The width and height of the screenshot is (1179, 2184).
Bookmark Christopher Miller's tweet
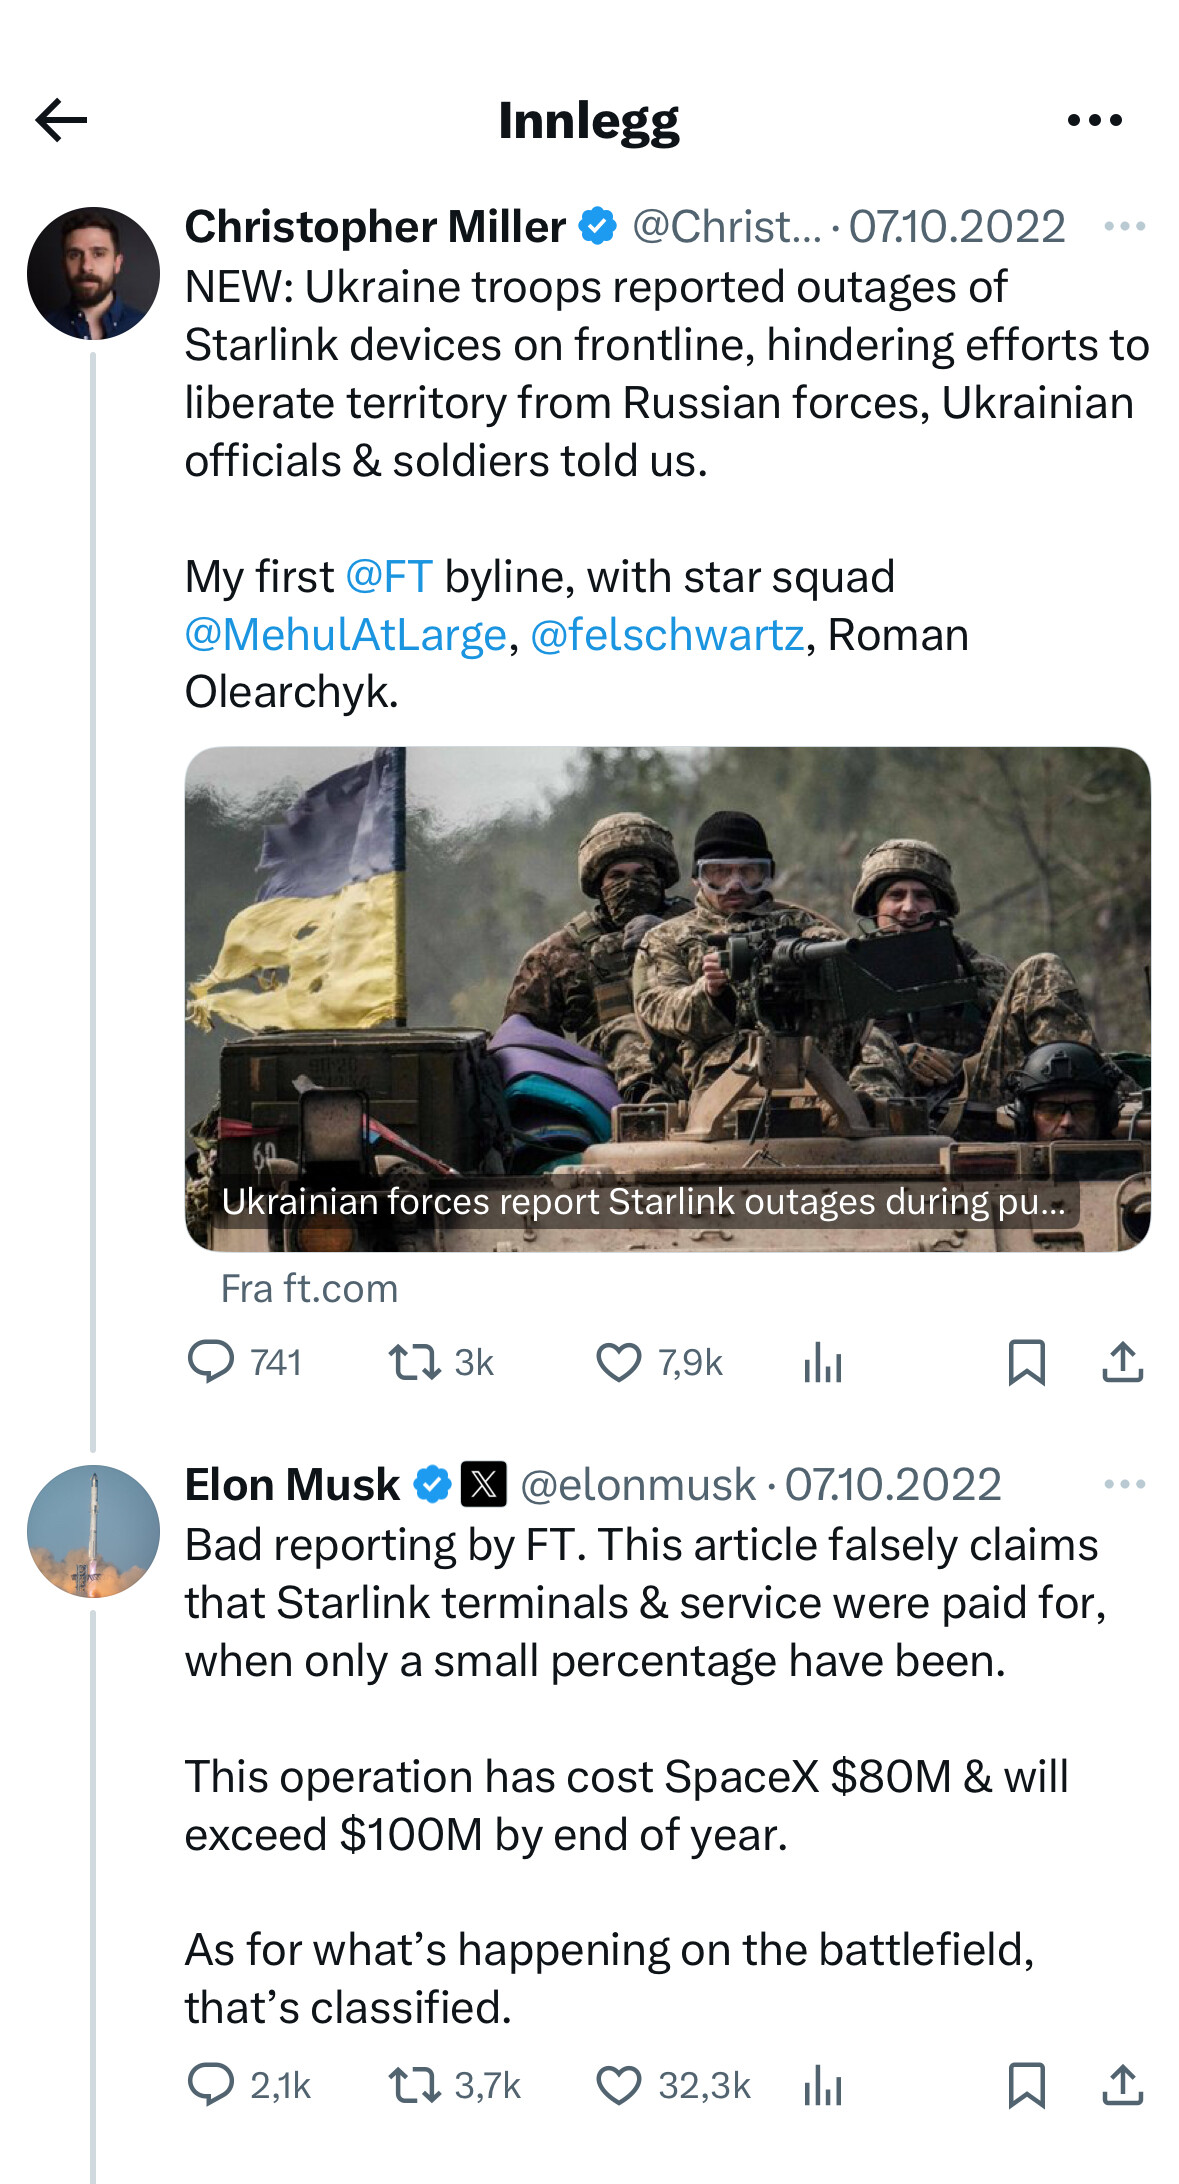(x=1027, y=1362)
